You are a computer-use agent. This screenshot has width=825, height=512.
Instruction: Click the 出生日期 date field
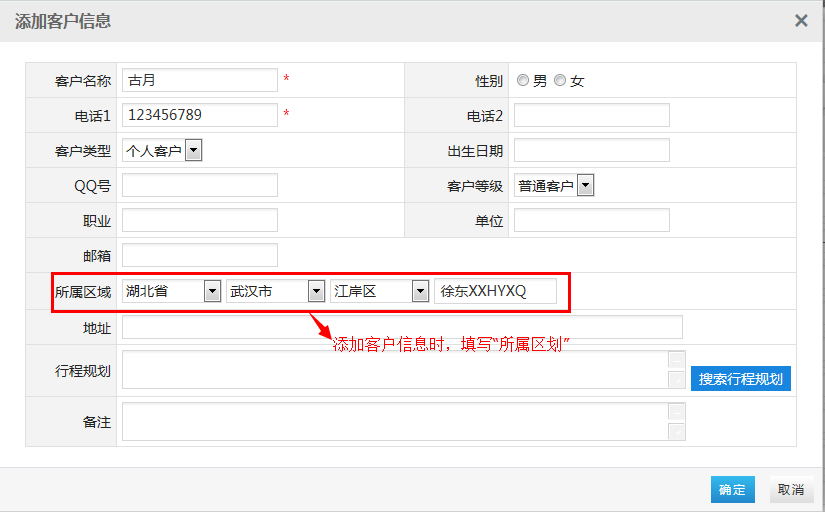coord(591,150)
